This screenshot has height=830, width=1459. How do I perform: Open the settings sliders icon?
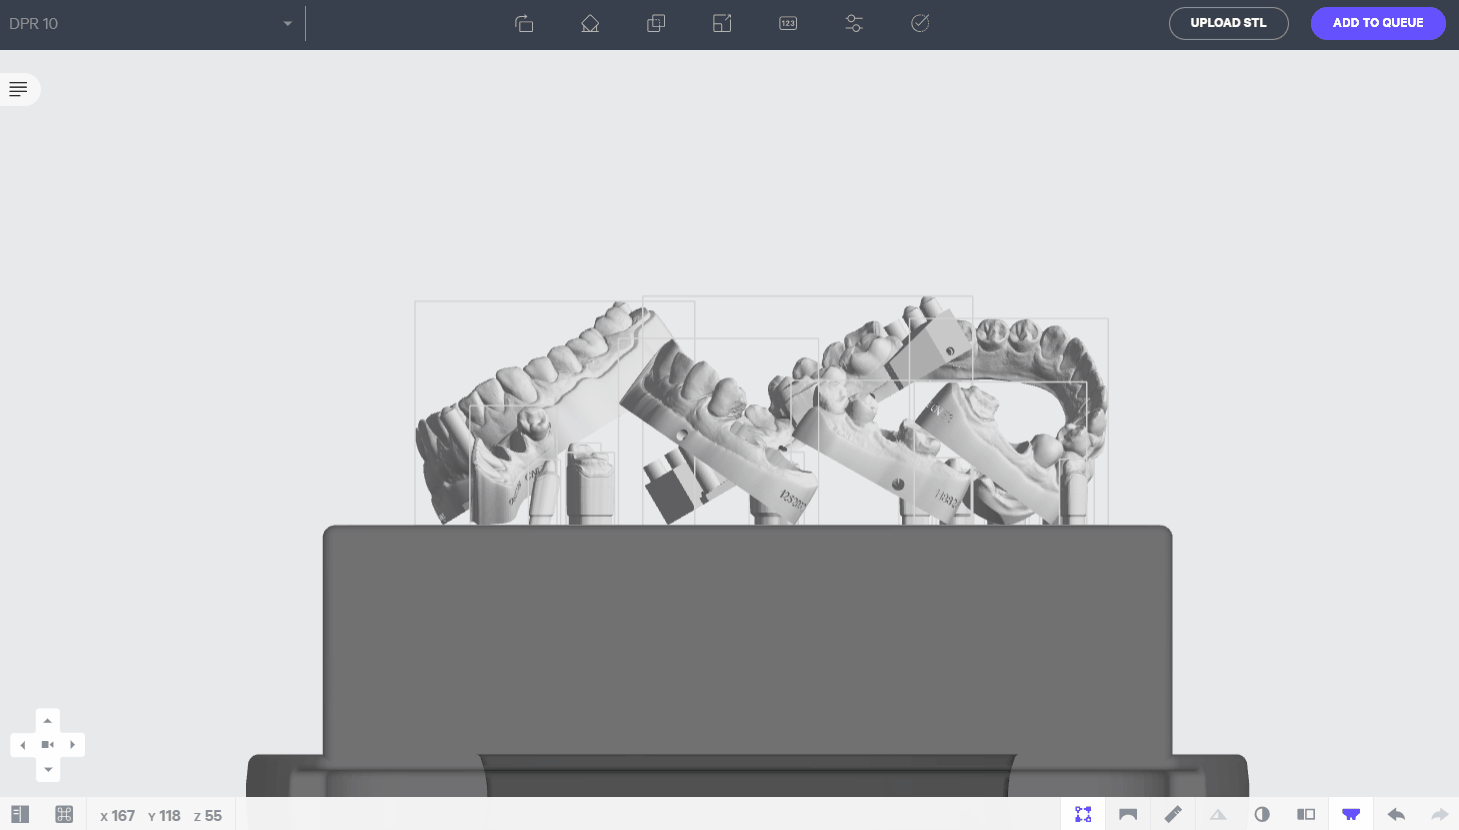[854, 23]
